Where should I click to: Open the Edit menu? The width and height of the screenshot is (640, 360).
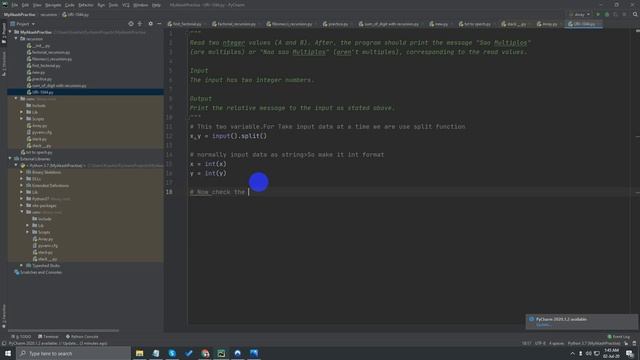click(x=25, y=5)
